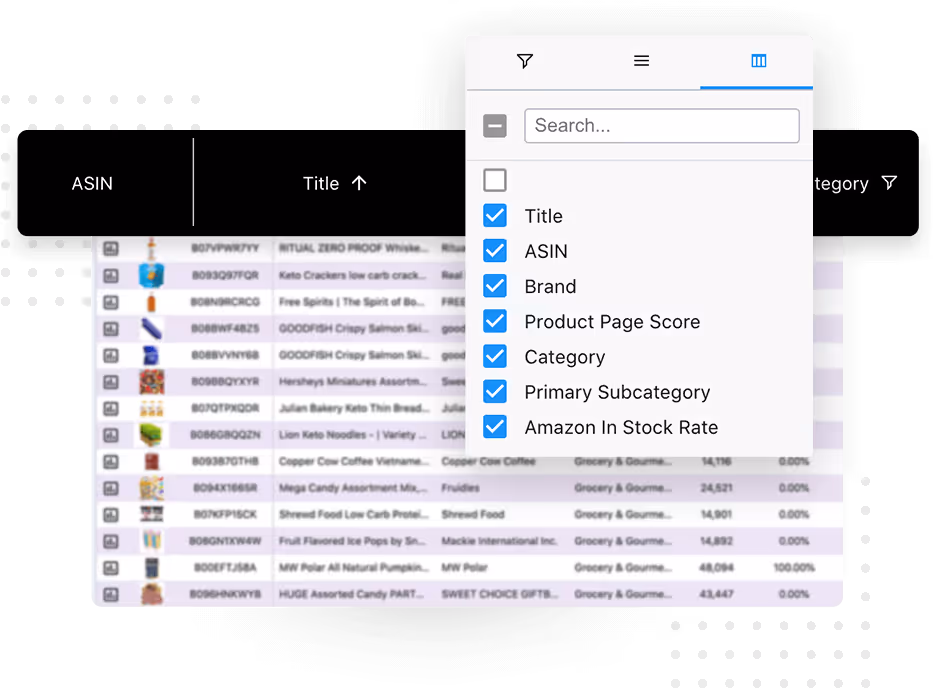Open the filter tab in the column panel
Image resolution: width=936 pixels, height=696 pixels.
(525, 61)
